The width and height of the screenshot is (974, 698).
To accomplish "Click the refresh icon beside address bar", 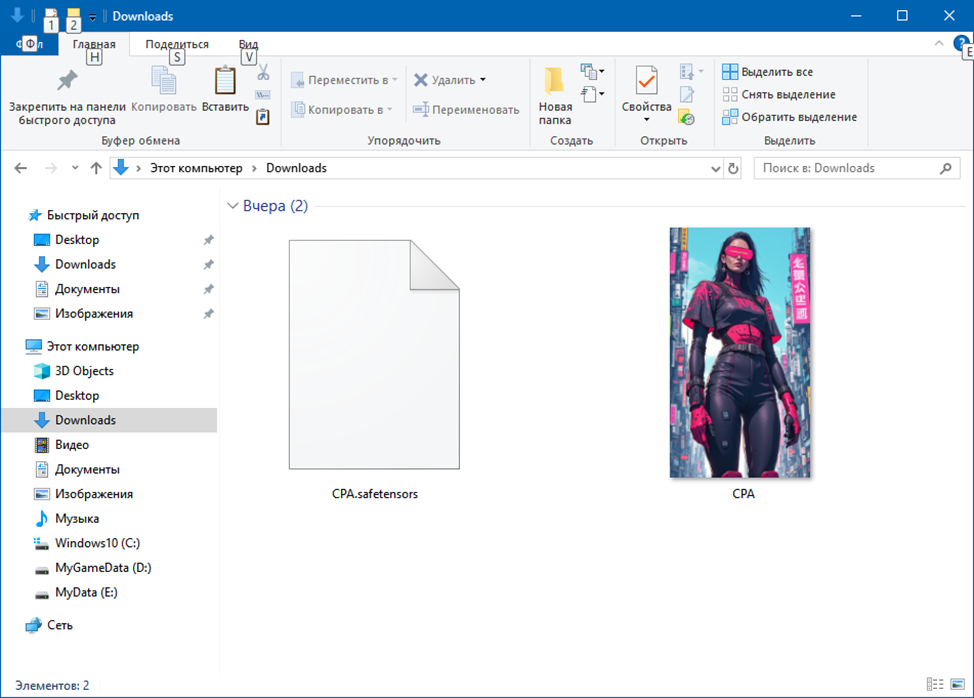I will 733,168.
